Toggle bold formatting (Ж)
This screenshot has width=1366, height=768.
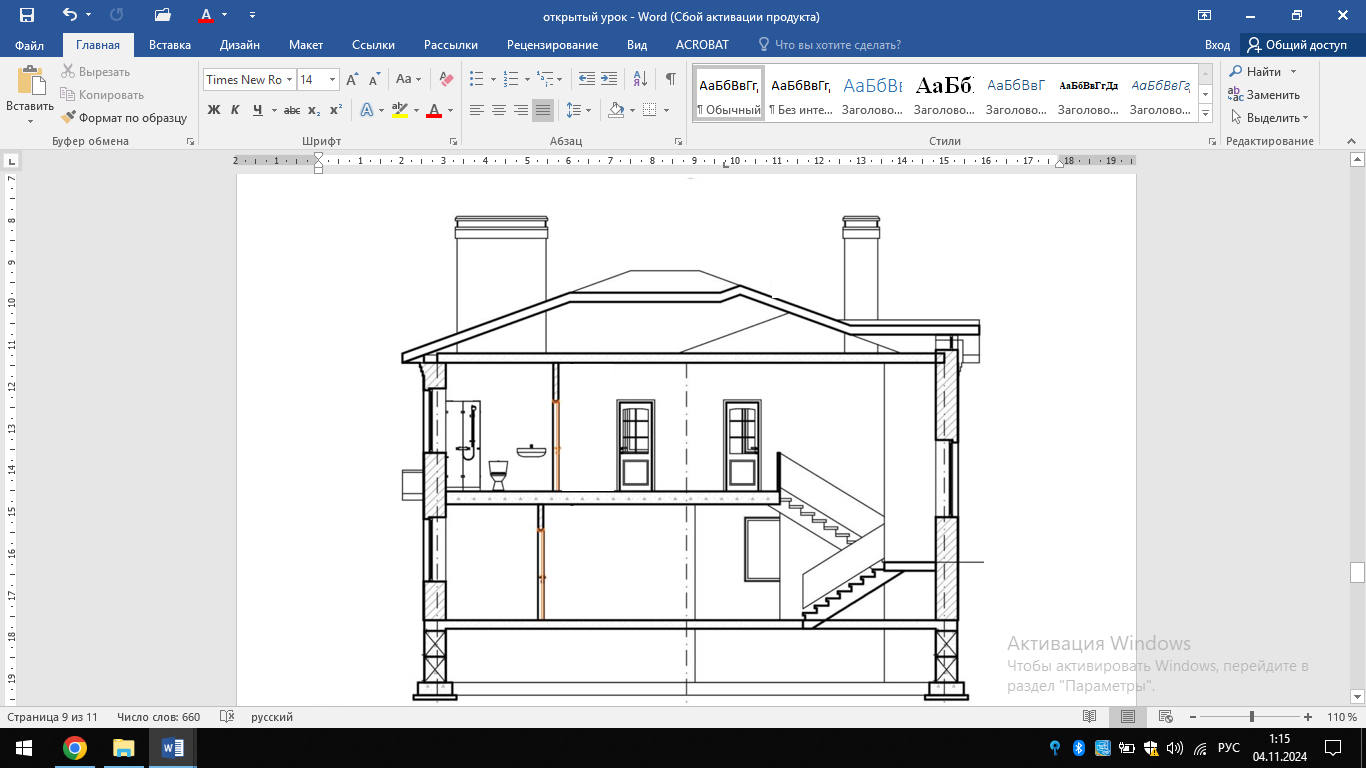point(213,110)
